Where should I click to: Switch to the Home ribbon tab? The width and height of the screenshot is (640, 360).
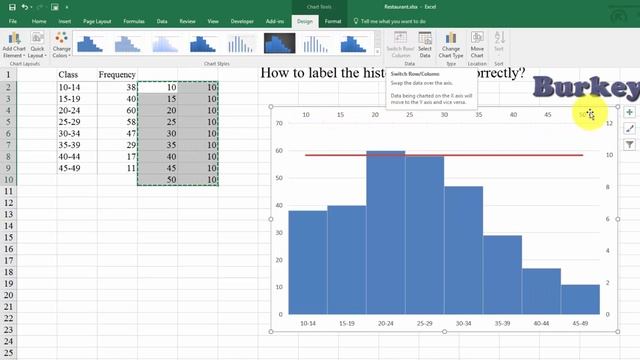39,21
